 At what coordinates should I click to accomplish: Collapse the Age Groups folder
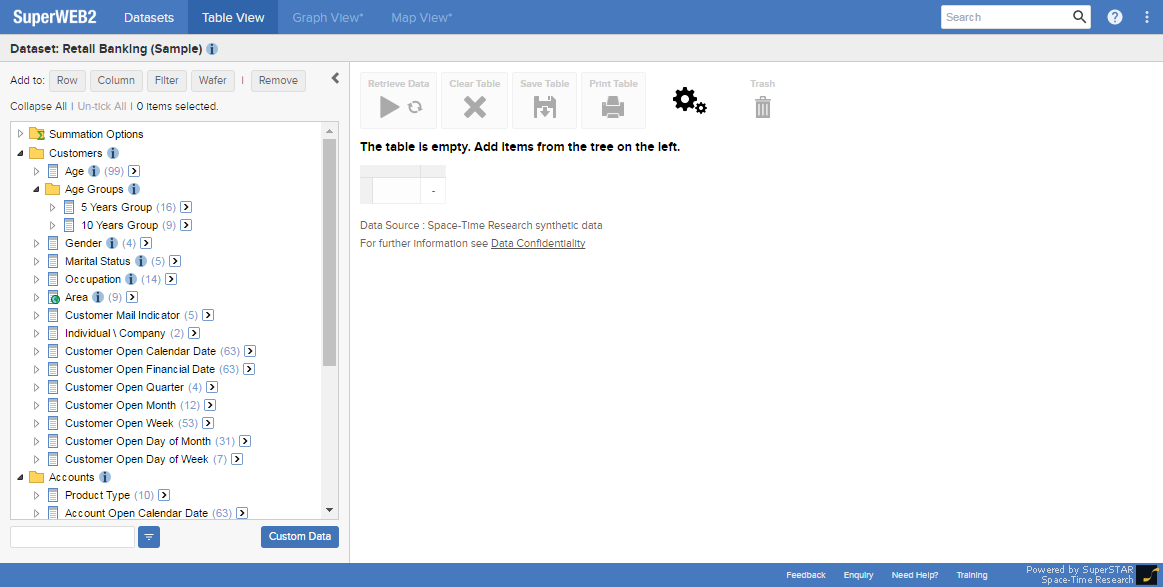pyautogui.click(x=37, y=189)
